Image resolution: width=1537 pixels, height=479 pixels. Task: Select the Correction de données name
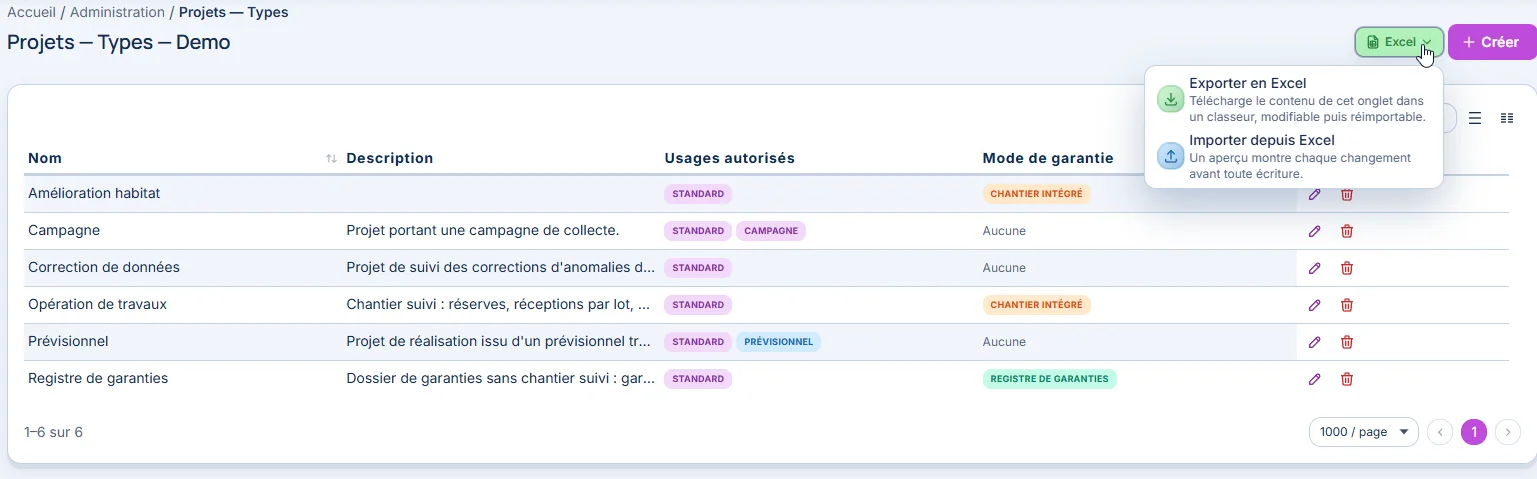click(104, 267)
